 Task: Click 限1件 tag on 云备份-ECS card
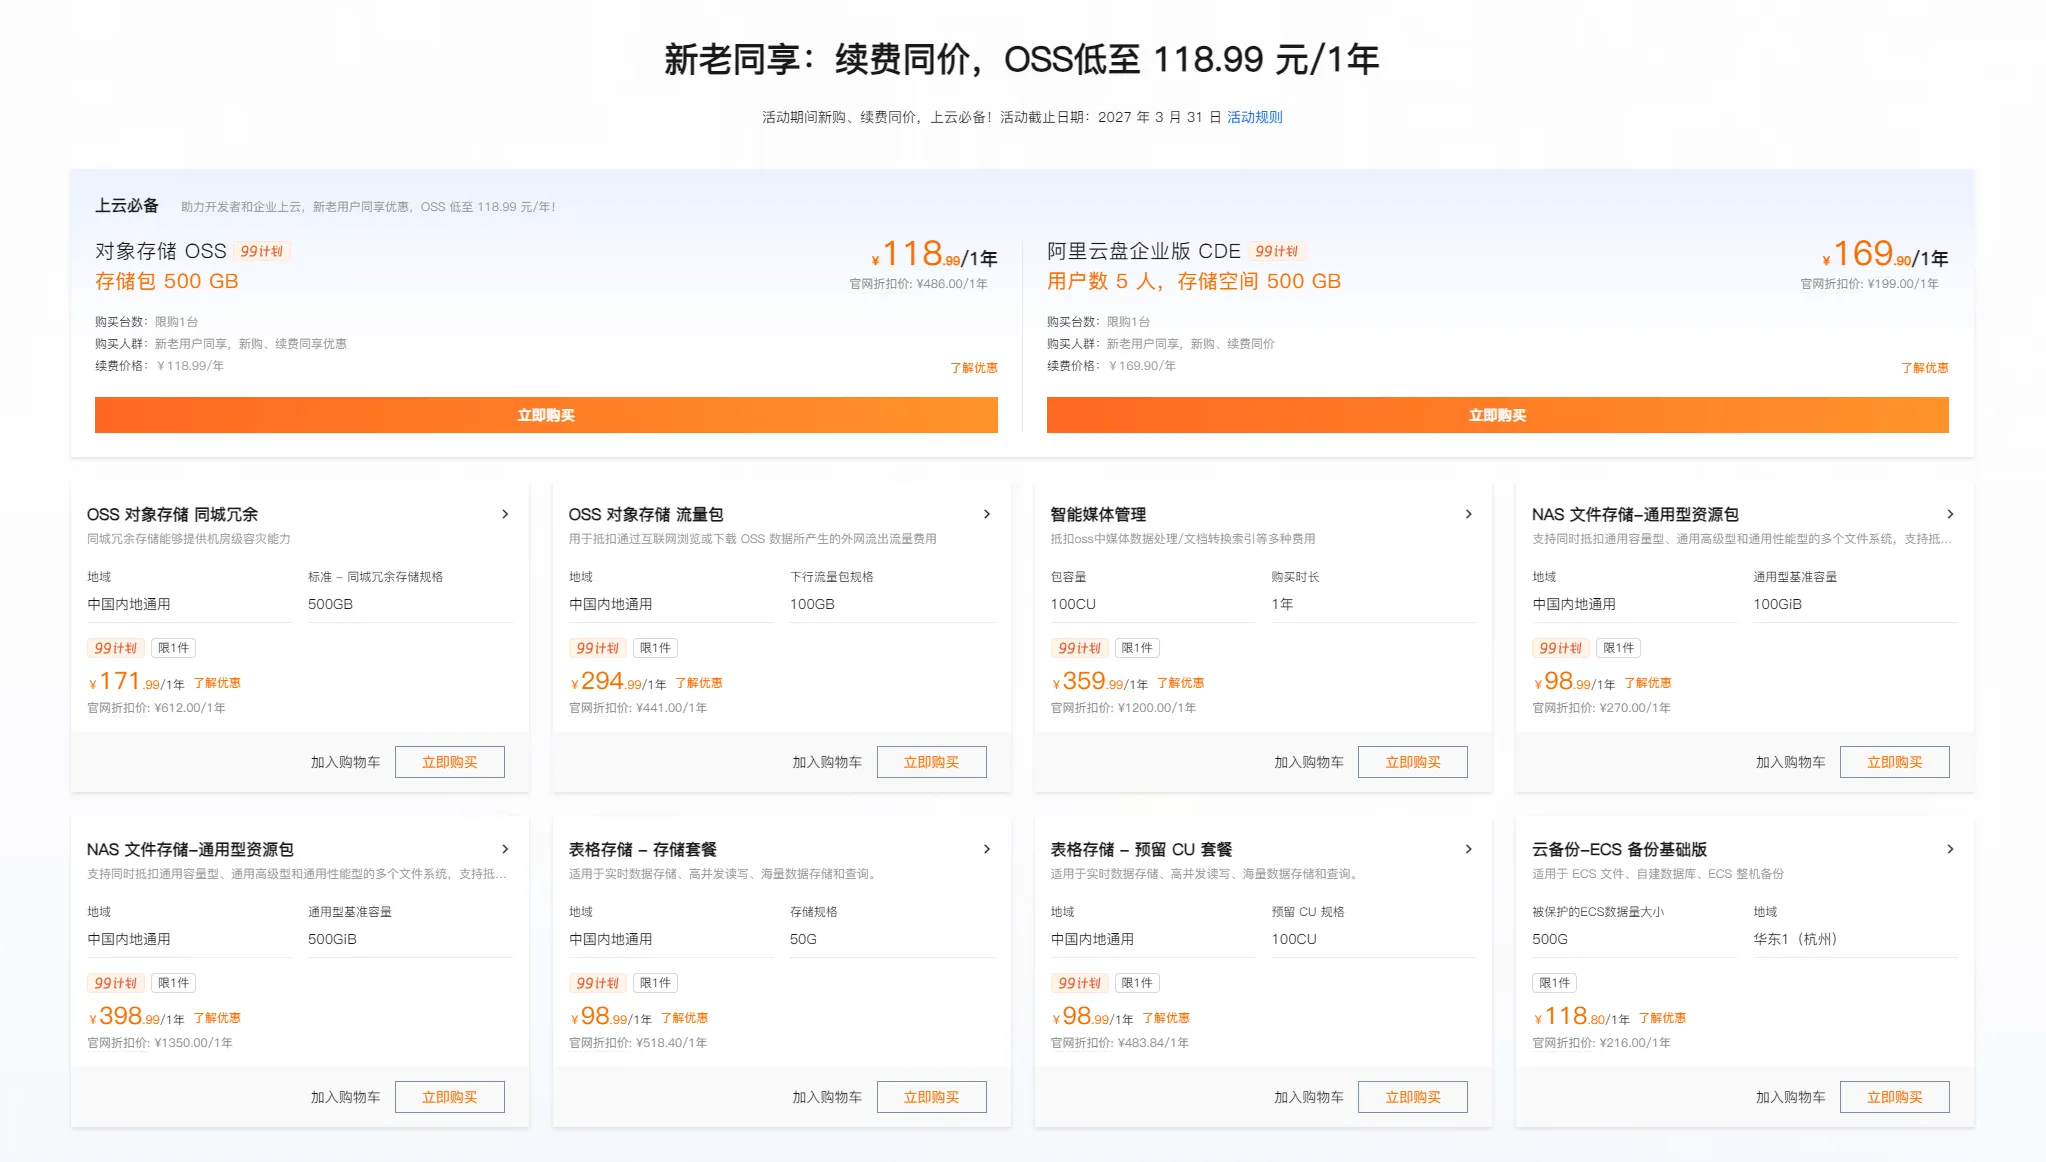pos(1554,983)
